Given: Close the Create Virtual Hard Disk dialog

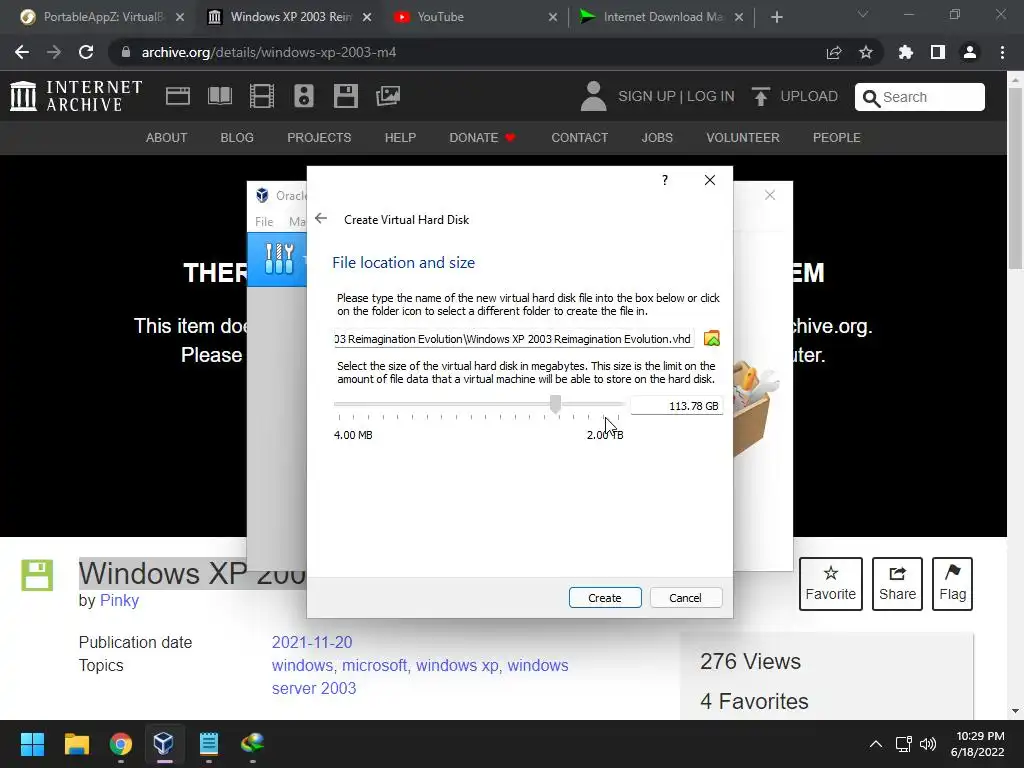Looking at the screenshot, I should tap(710, 180).
